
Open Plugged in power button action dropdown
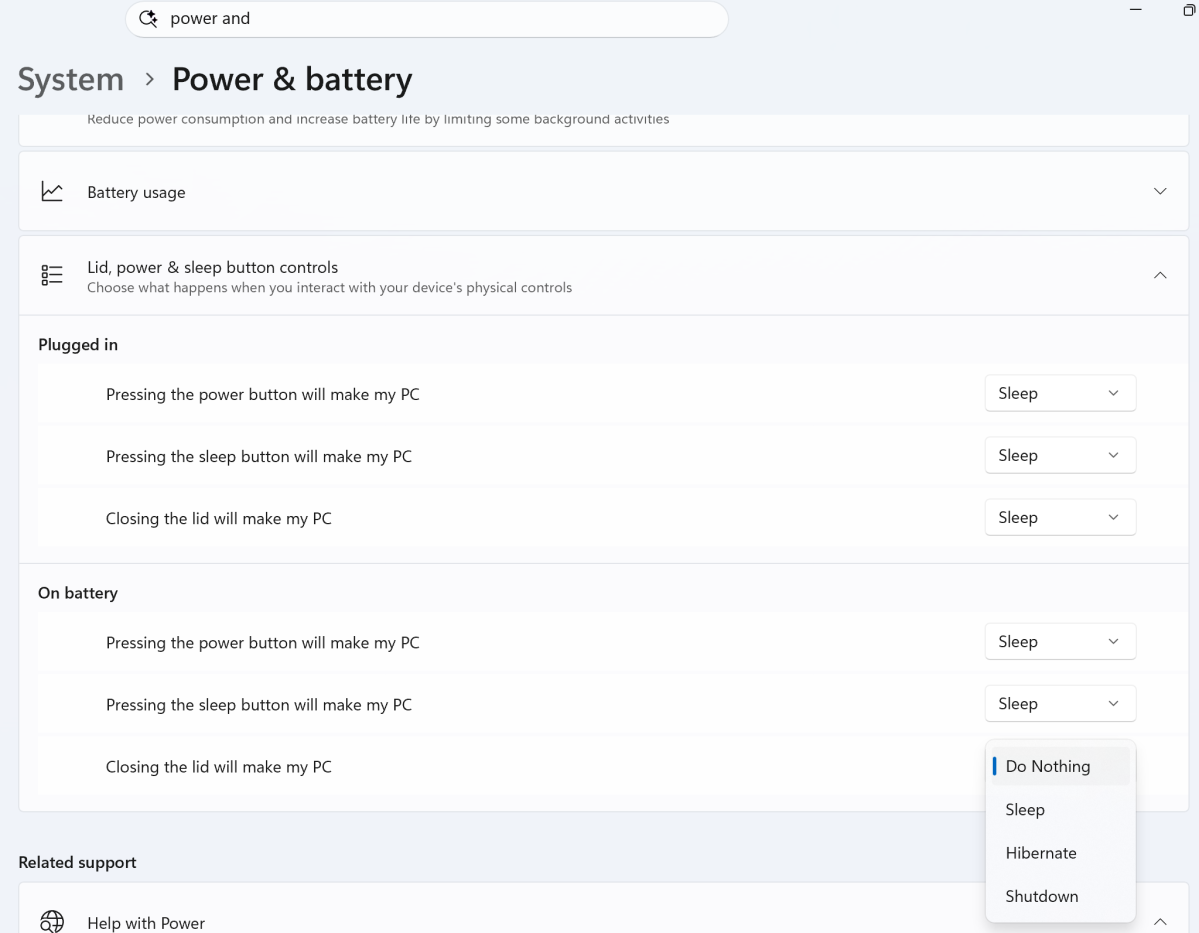pos(1060,393)
